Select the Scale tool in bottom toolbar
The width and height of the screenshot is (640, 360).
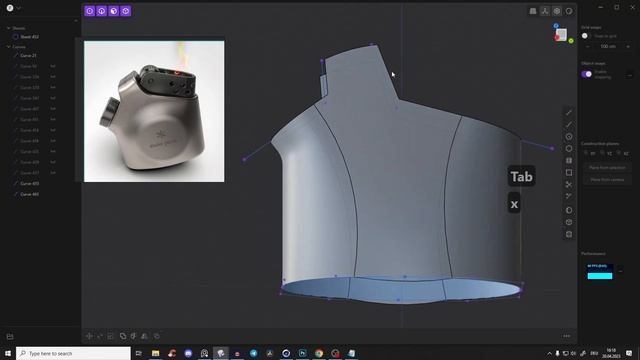[110, 336]
